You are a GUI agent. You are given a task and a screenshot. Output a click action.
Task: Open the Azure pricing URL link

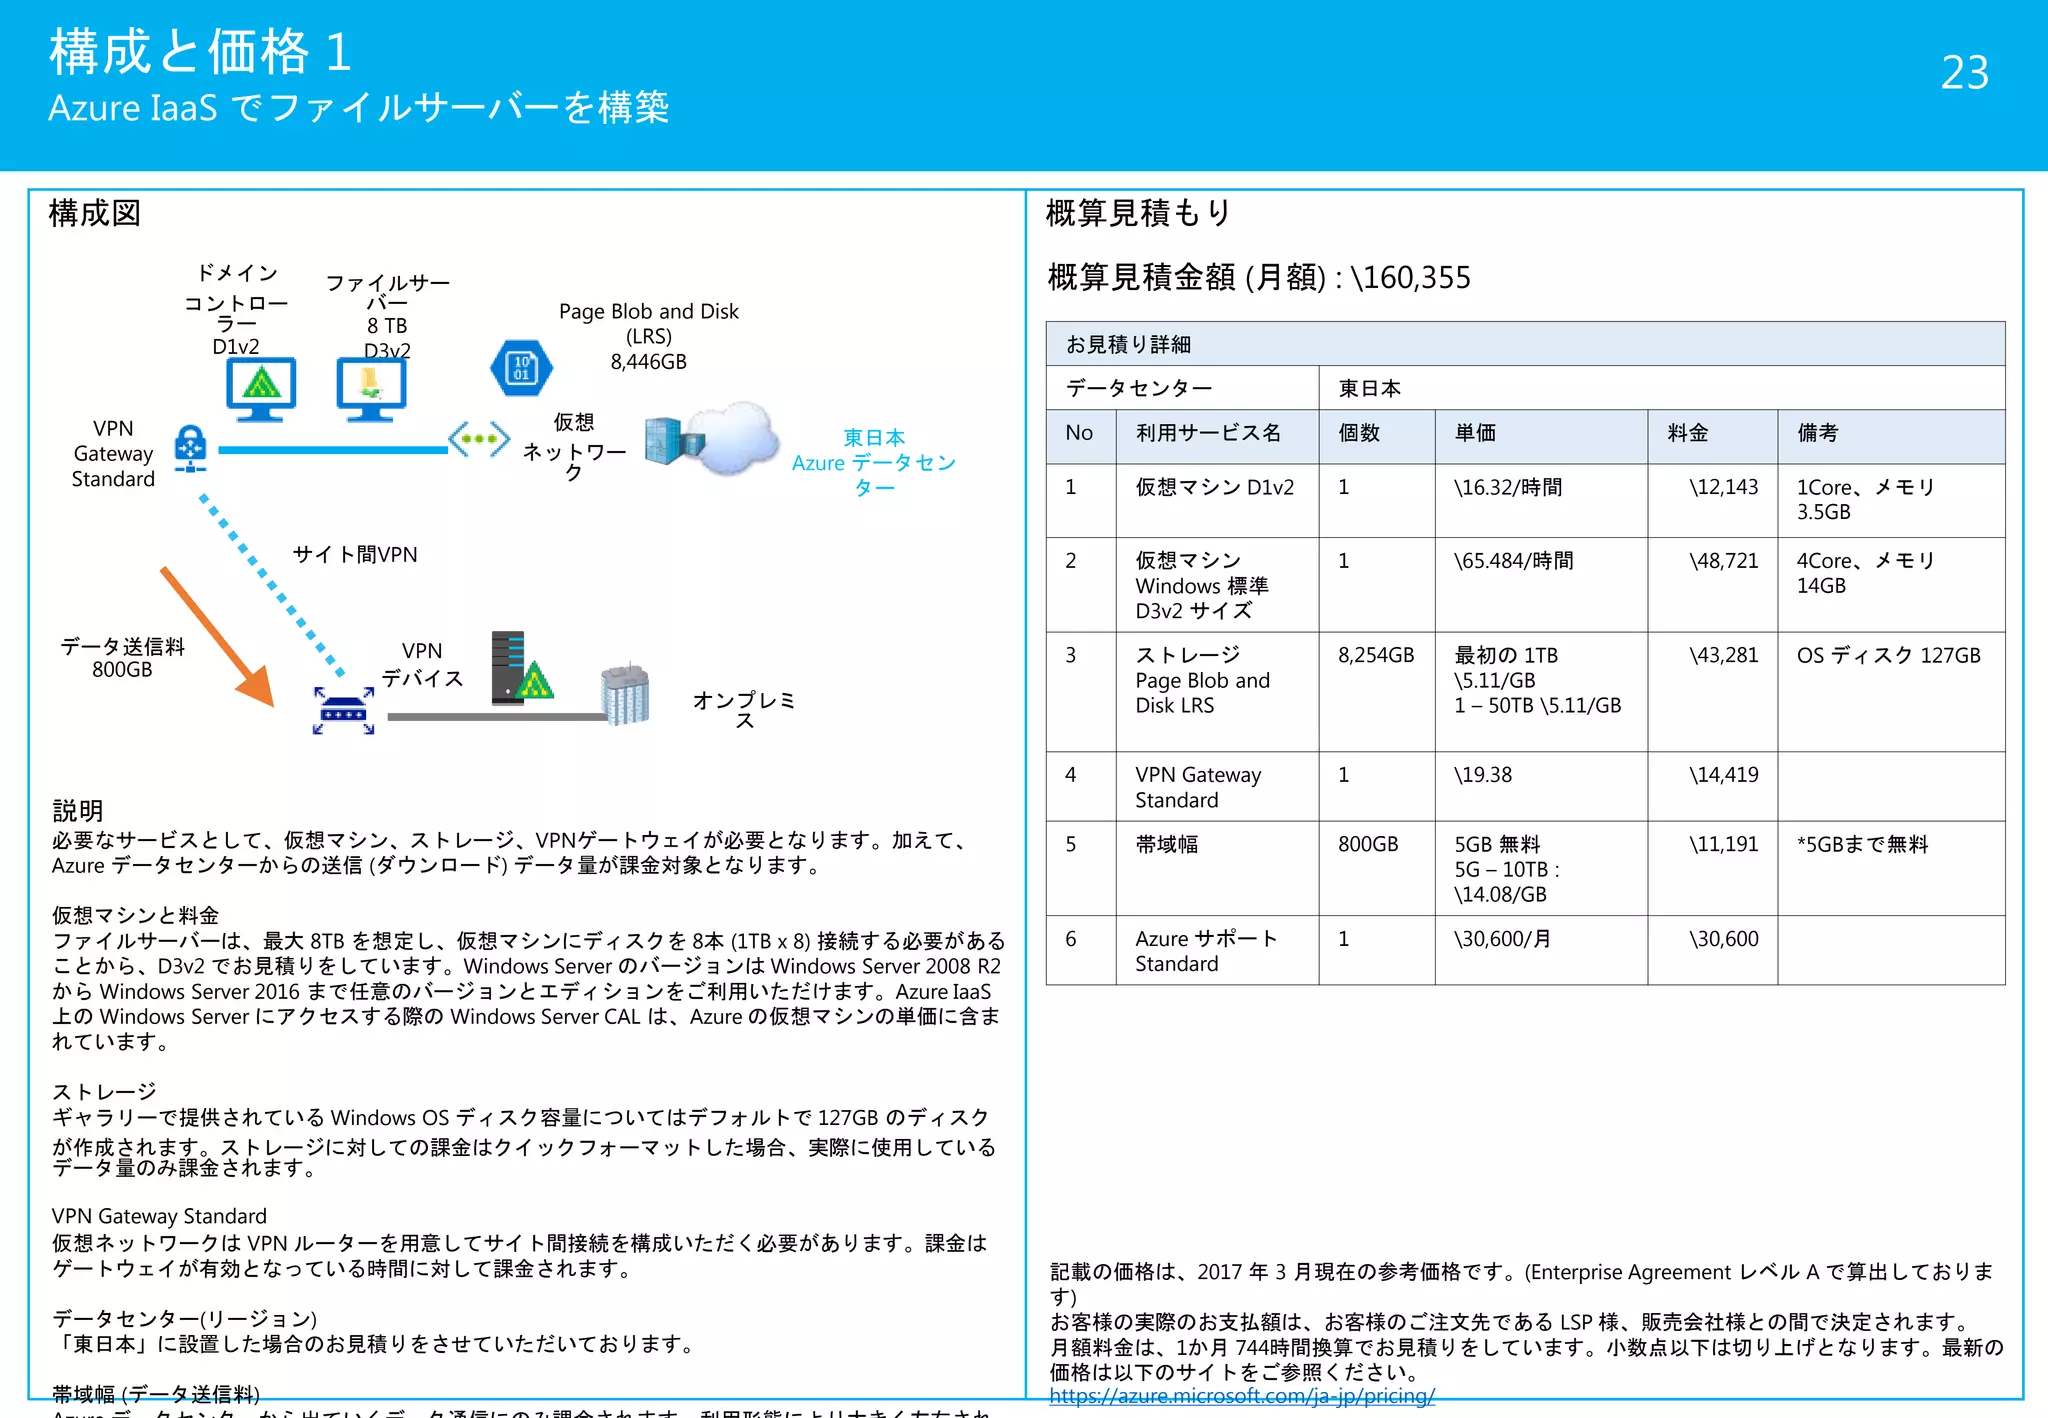point(1242,1396)
